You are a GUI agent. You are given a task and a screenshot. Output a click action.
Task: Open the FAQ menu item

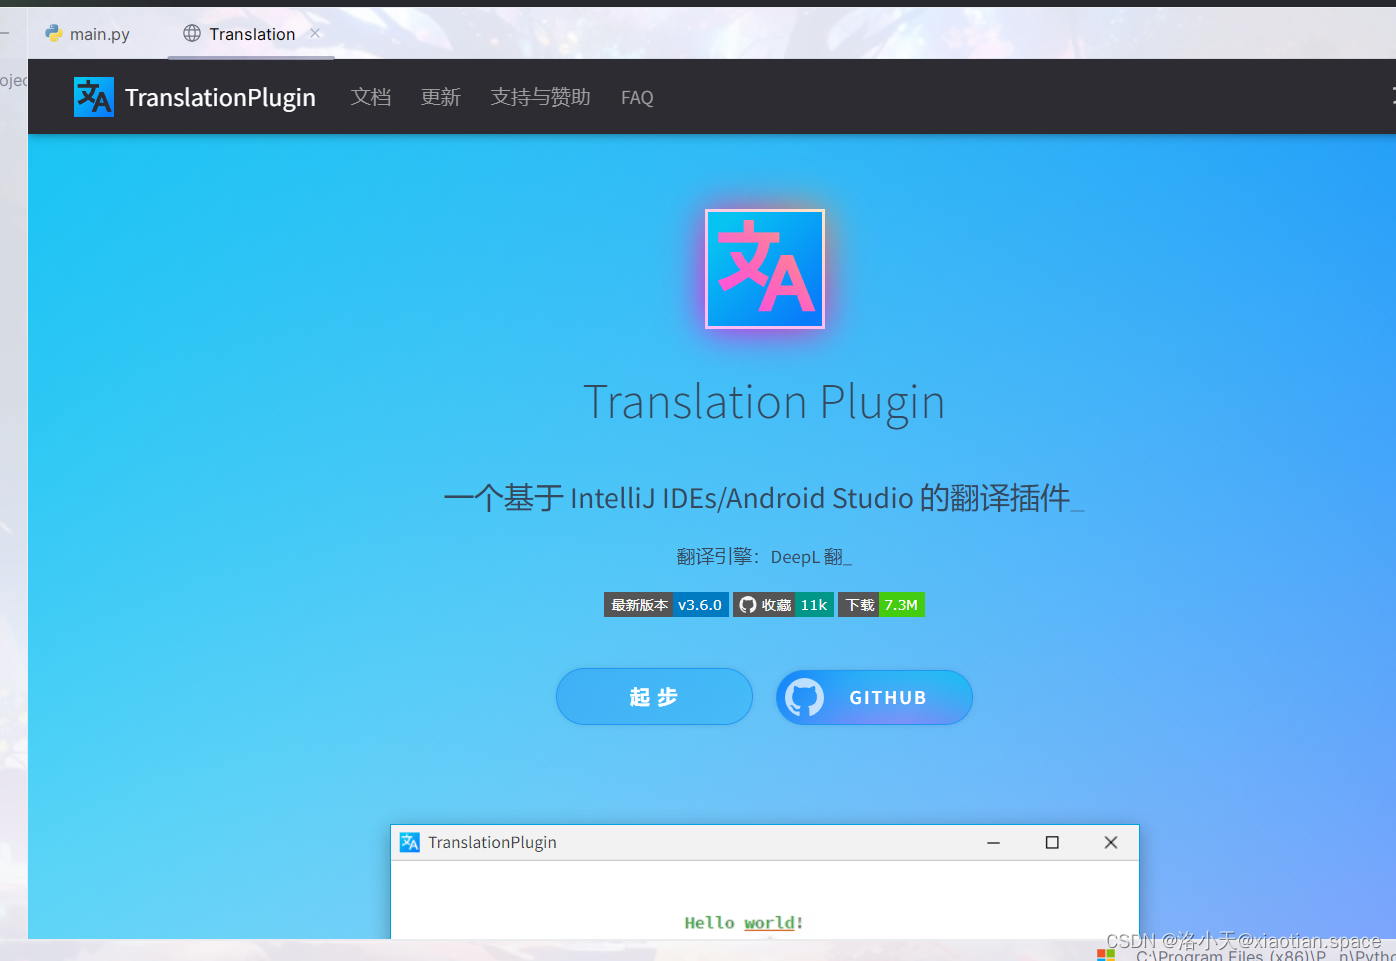click(x=637, y=97)
